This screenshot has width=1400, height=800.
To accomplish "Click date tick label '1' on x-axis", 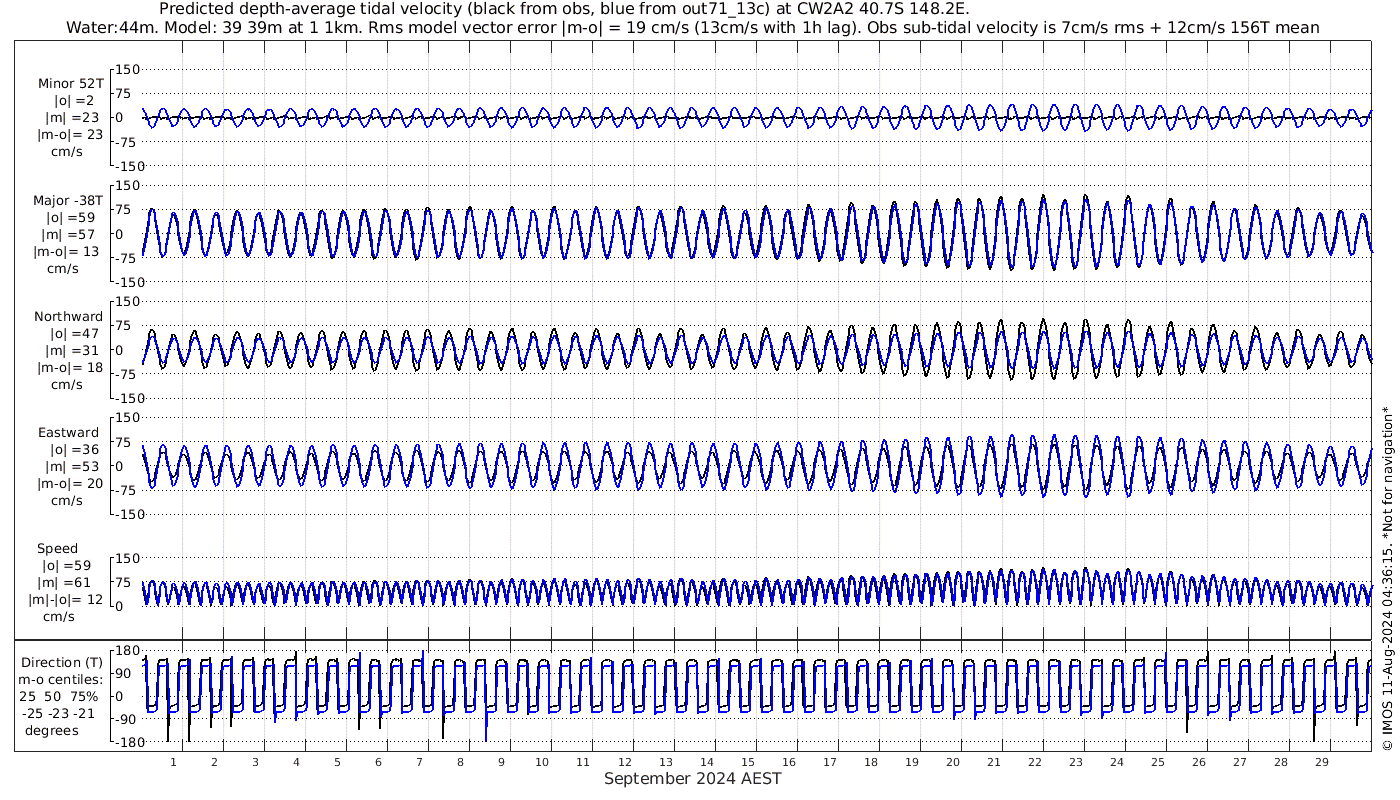I will tap(173, 762).
